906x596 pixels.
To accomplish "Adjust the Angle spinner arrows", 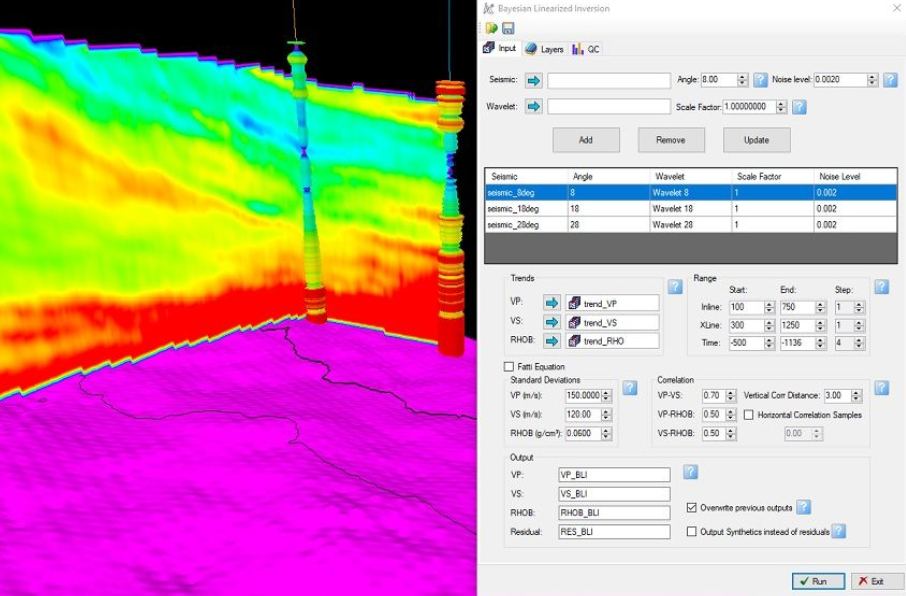I will 742,80.
